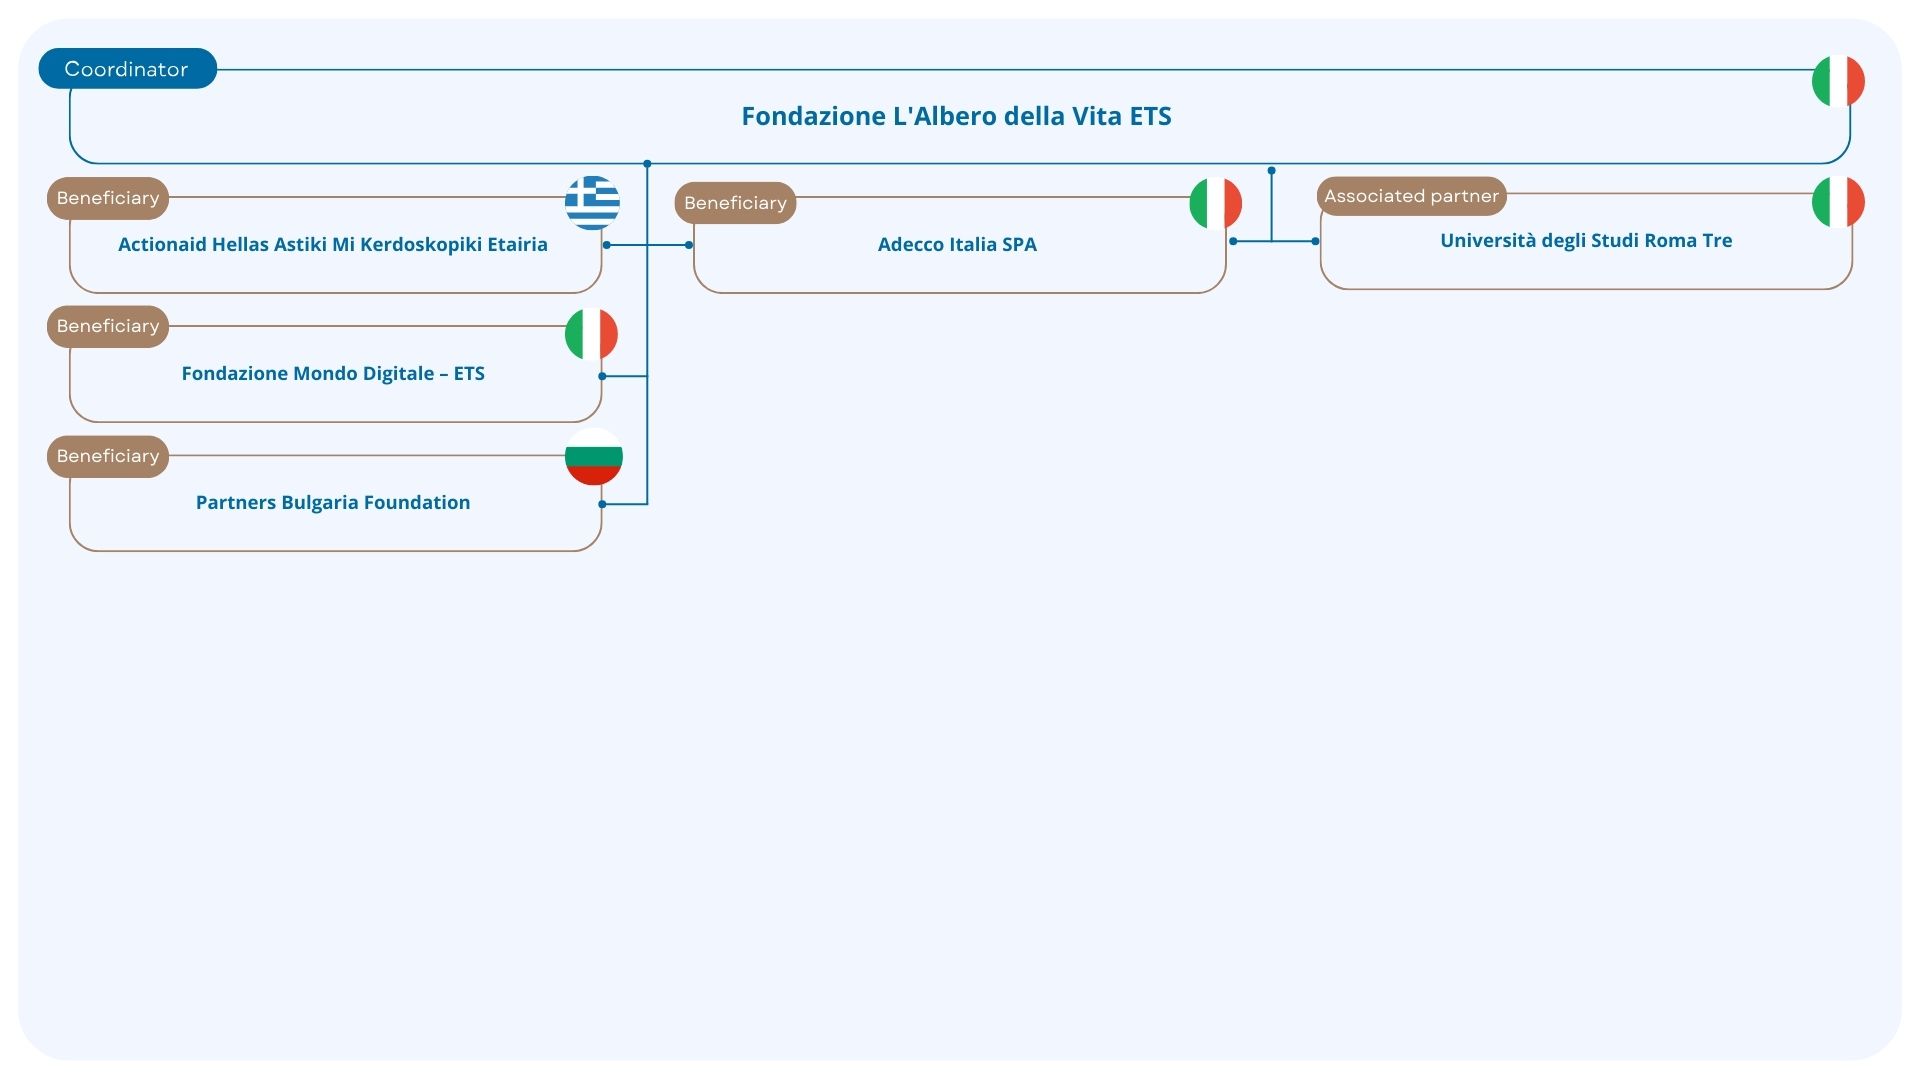Screen dimensions: 1920x1080
Task: Select the Beneficiary badge above Actionaid Hellas
Action: pyautogui.click(x=108, y=198)
